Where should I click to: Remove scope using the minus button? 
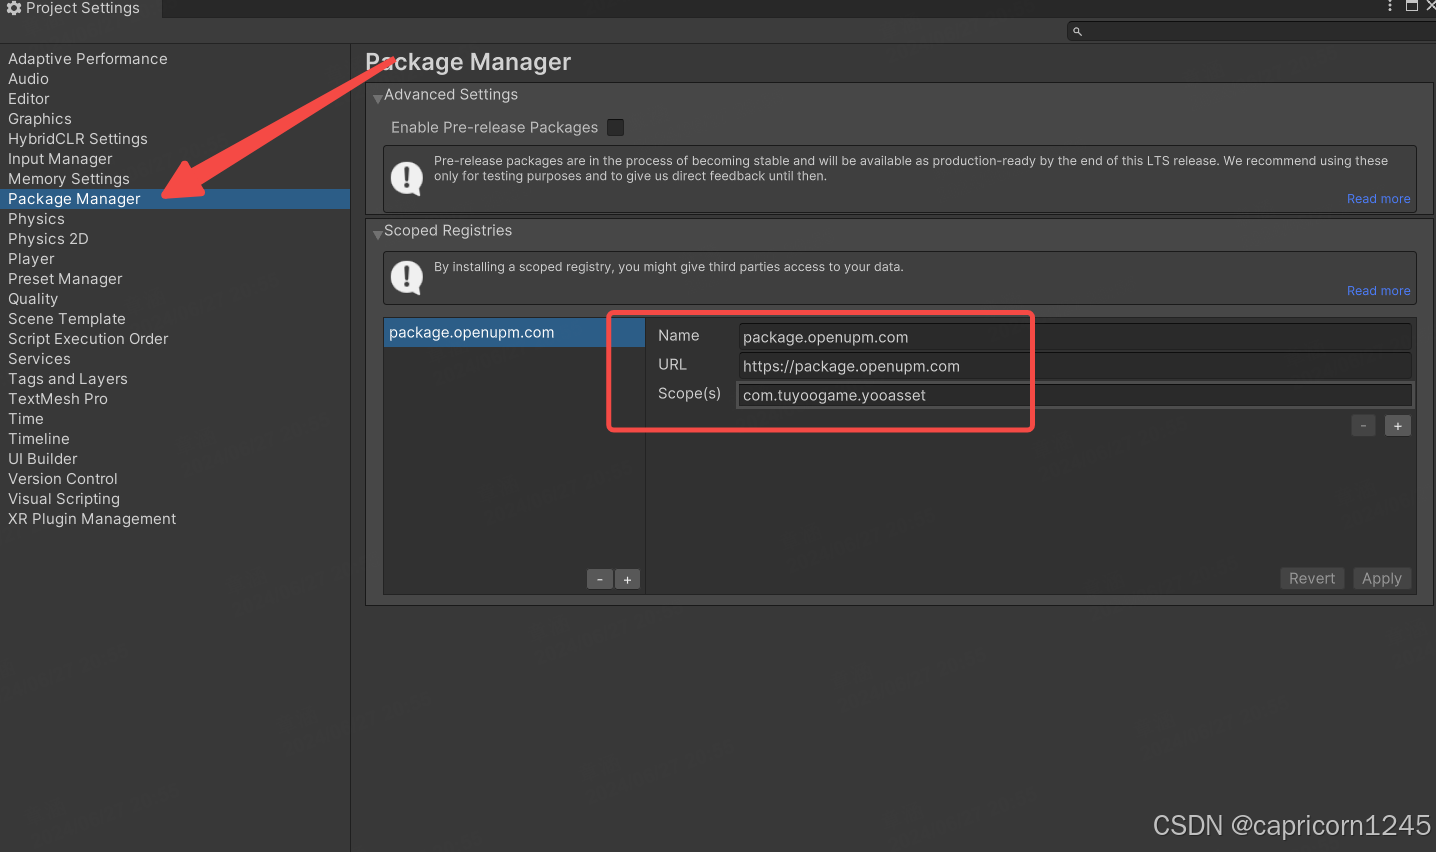[1363, 426]
